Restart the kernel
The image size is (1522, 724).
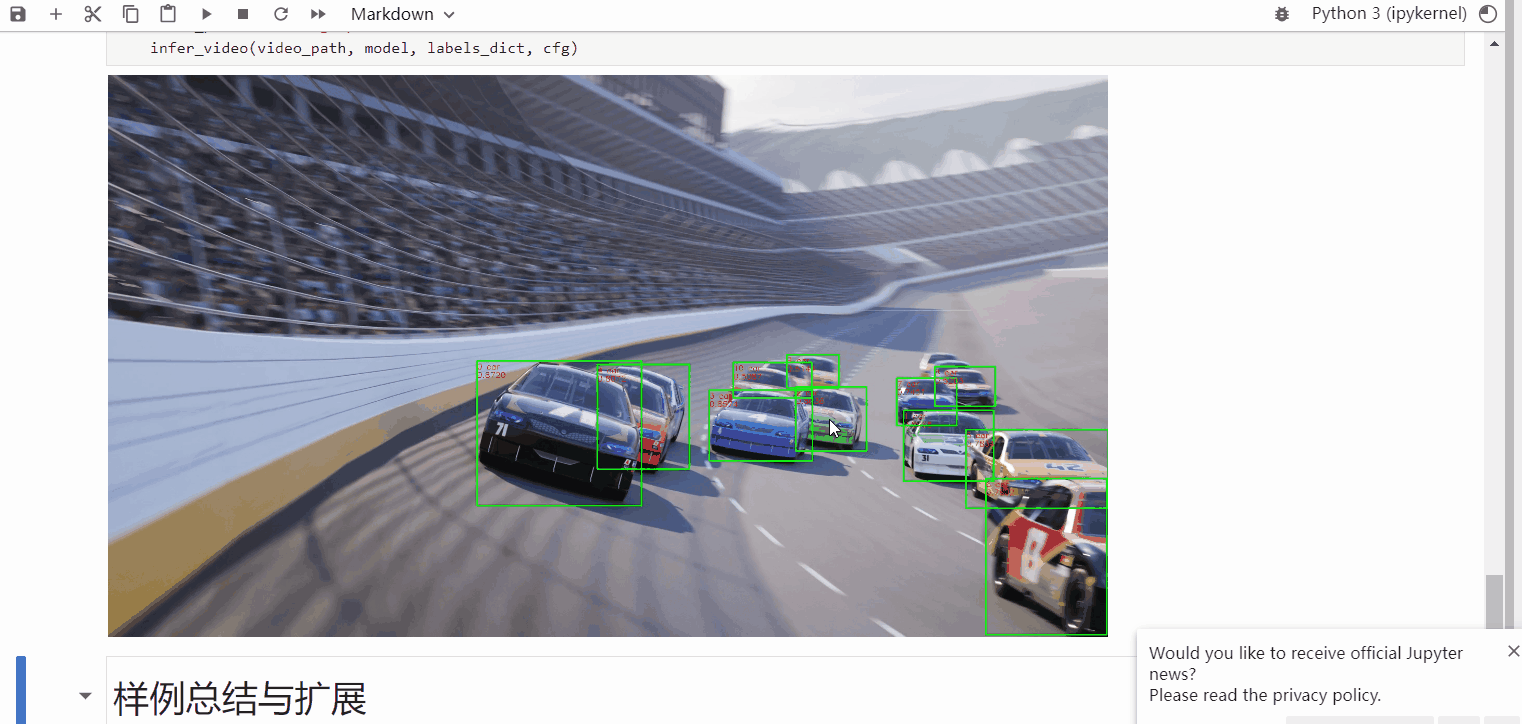pyautogui.click(x=281, y=14)
